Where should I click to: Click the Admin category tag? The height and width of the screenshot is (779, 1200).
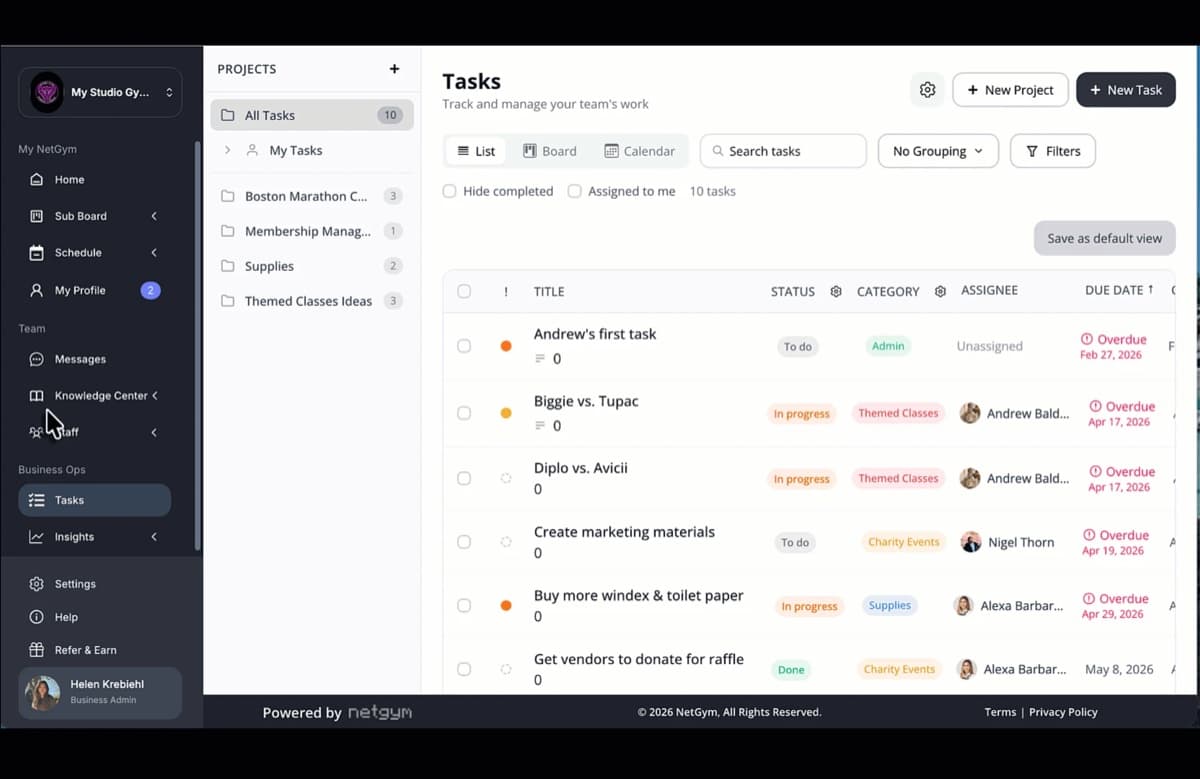click(x=888, y=346)
